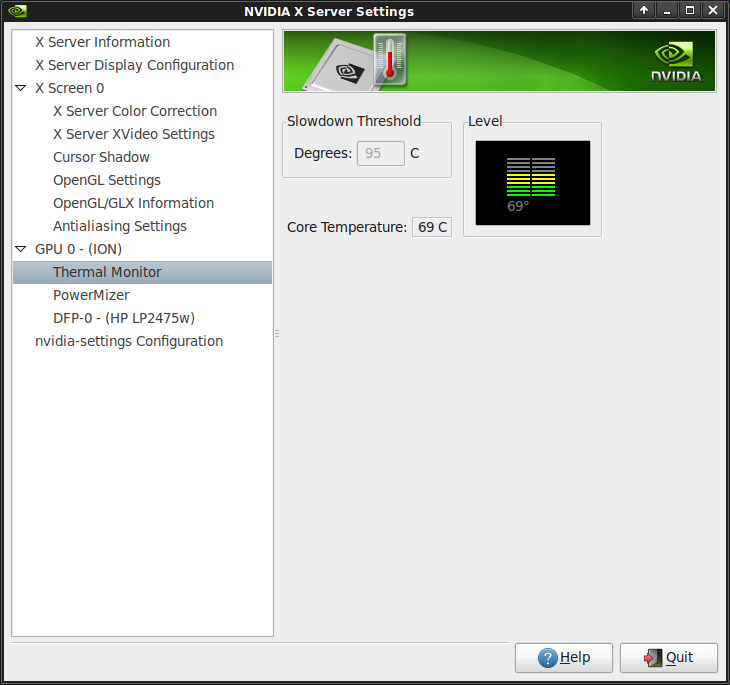Click the NVIDIA eye icon in title bar

pyautogui.click(x=17, y=11)
